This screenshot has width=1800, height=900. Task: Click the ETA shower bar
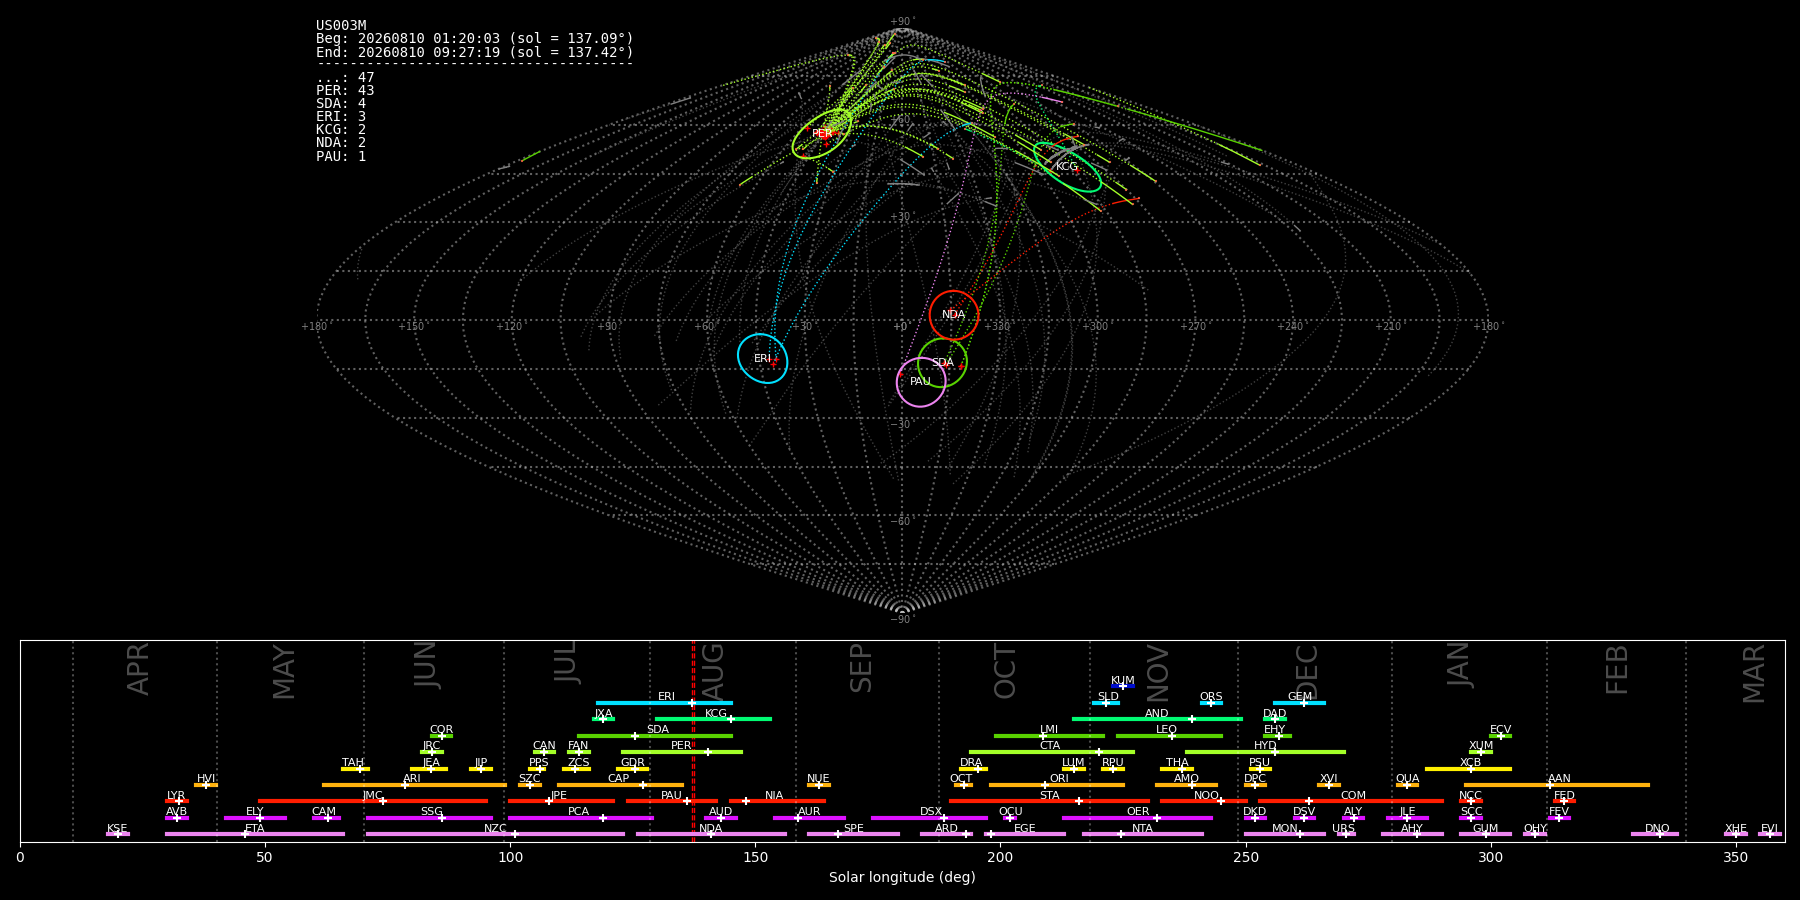(x=255, y=834)
